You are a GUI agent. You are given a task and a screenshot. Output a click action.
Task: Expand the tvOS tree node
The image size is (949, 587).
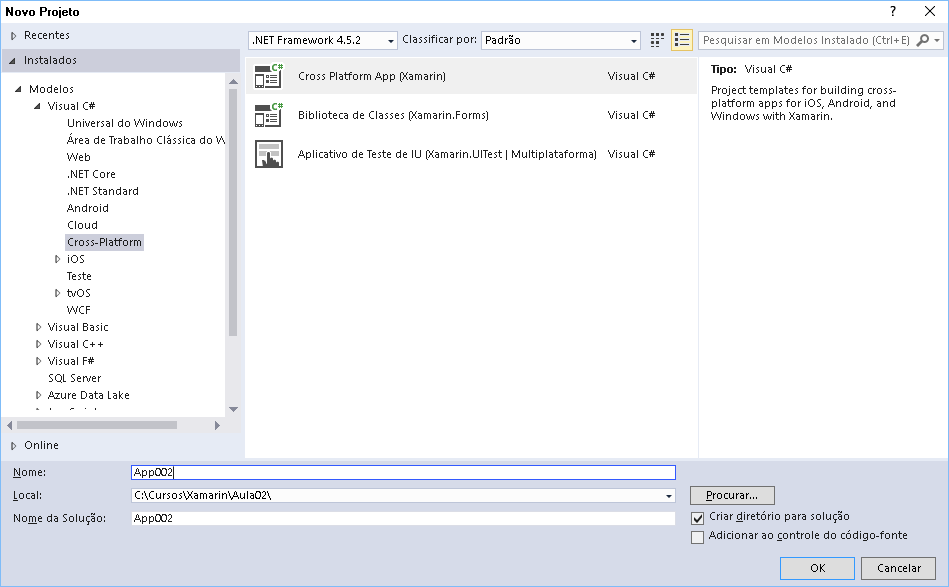tap(57, 293)
